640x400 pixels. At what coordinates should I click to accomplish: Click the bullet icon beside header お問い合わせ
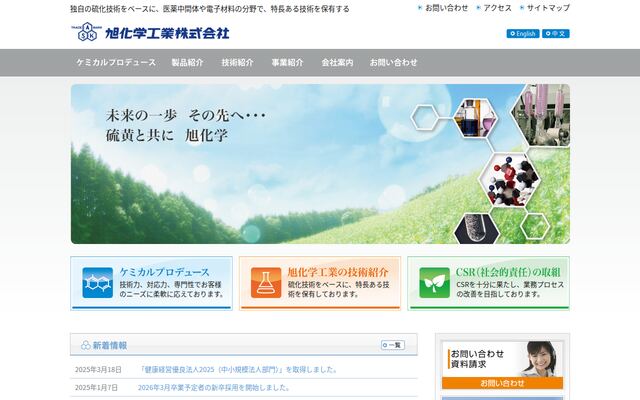point(420,7)
